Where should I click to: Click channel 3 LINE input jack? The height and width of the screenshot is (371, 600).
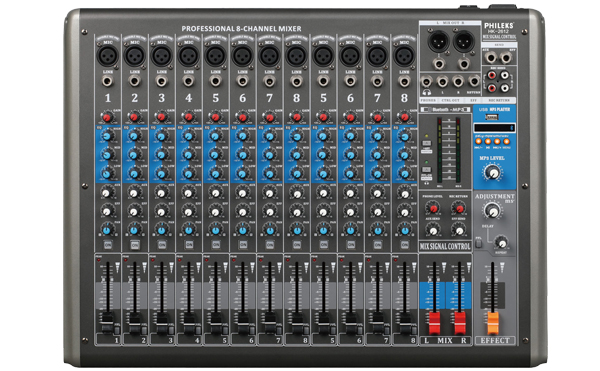(x=161, y=81)
